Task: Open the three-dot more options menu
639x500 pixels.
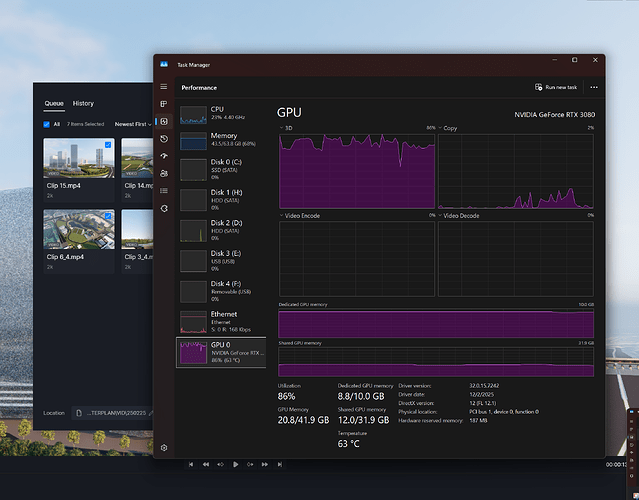Action: point(594,87)
